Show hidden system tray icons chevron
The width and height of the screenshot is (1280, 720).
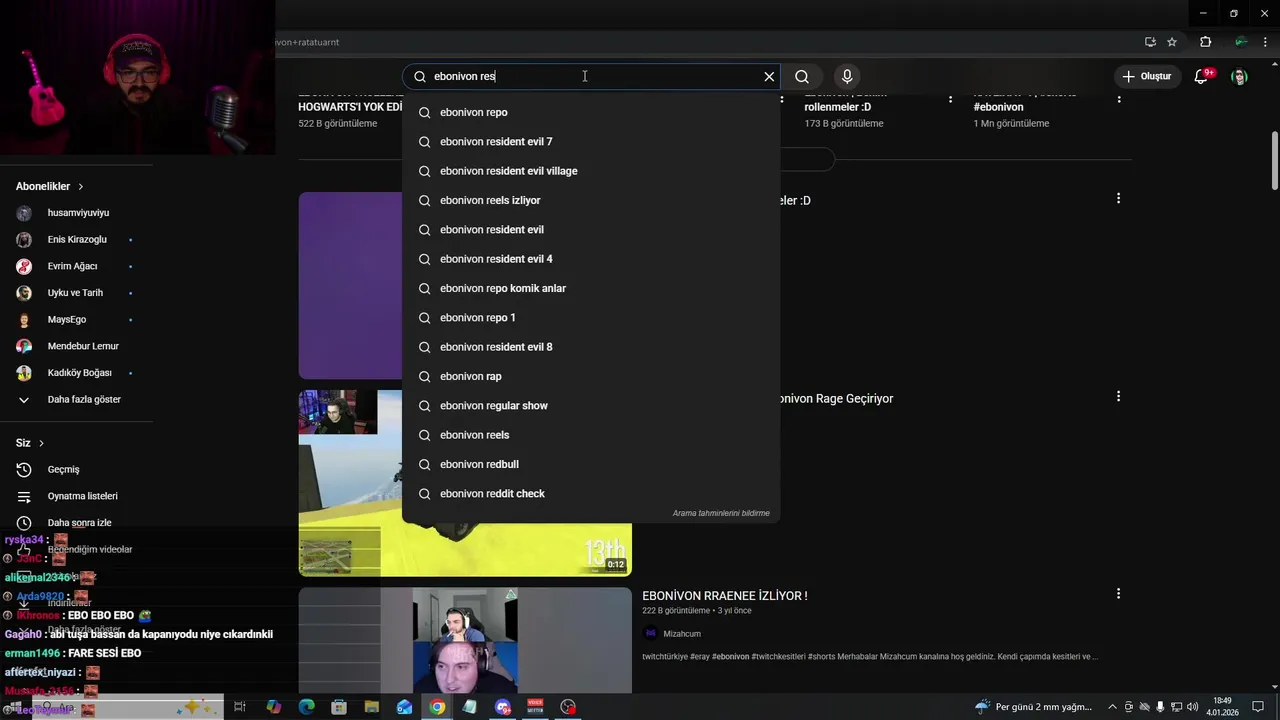pyautogui.click(x=1112, y=707)
